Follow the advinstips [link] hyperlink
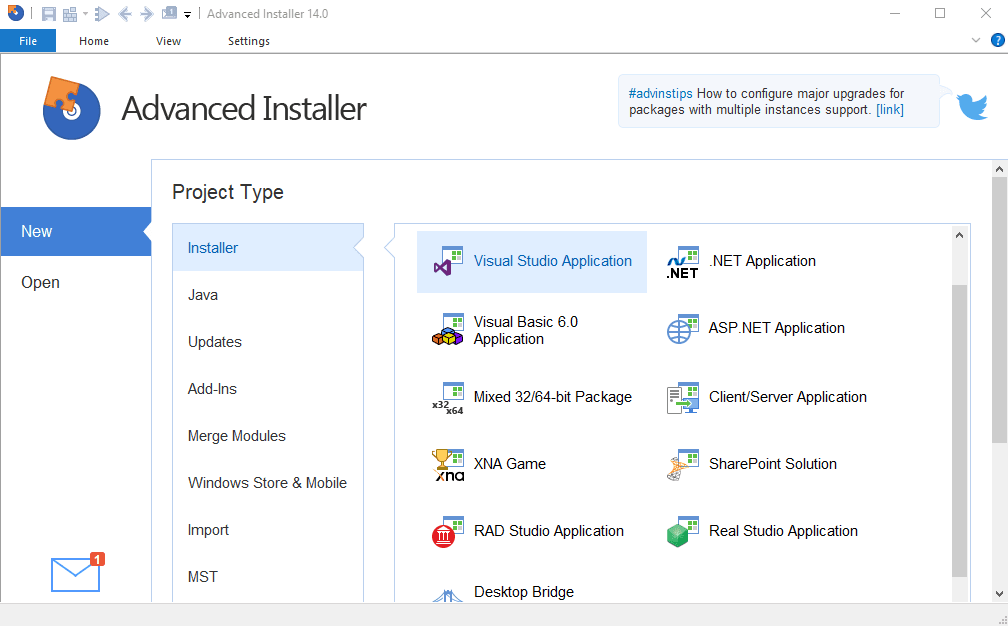Screen dimensions: 1008x626 (x=889, y=109)
